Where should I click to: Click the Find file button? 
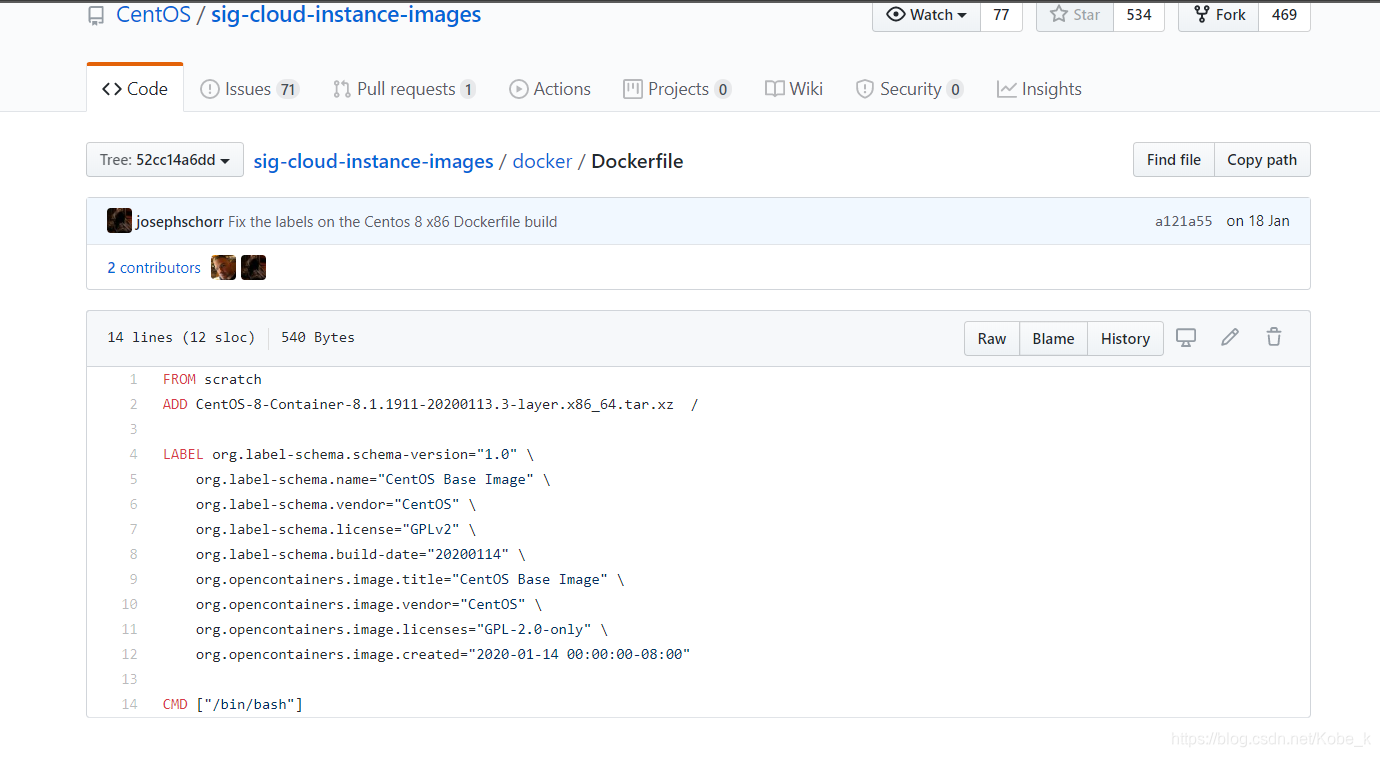pos(1174,160)
